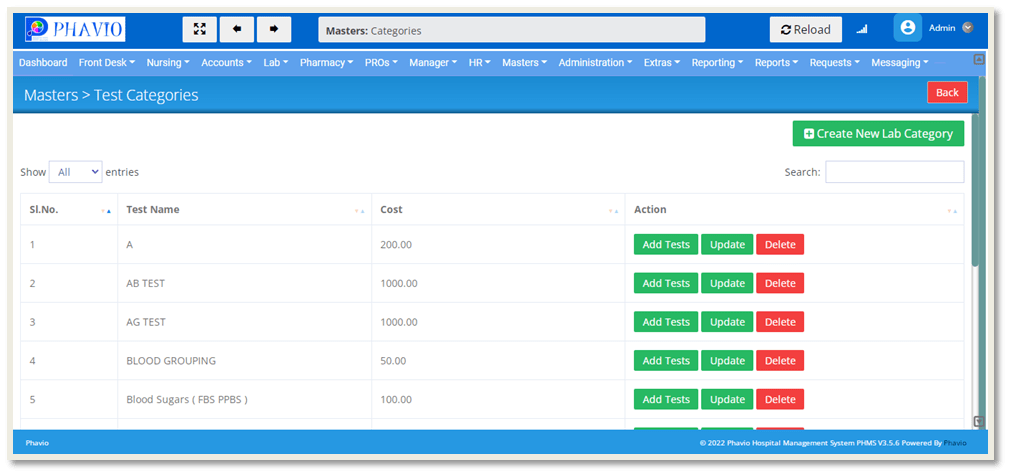Open the Accounts menu
The width and height of the screenshot is (1009, 475).
click(227, 62)
